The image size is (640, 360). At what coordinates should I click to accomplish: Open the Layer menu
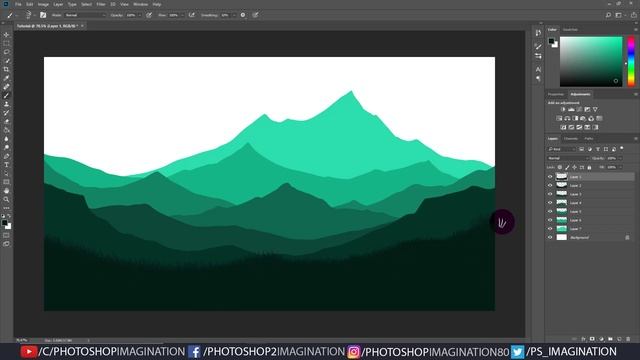(58, 4)
